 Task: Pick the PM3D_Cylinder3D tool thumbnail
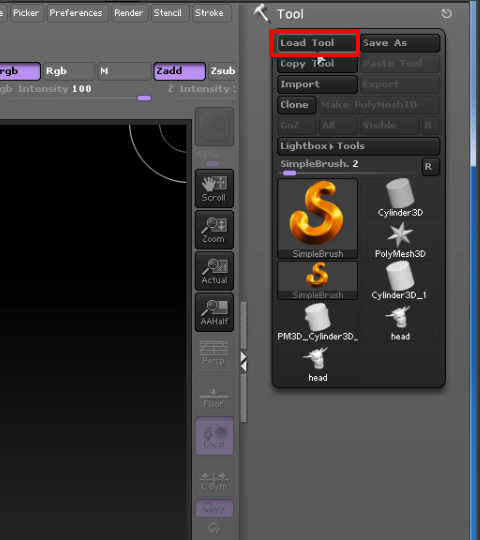pyautogui.click(x=317, y=322)
